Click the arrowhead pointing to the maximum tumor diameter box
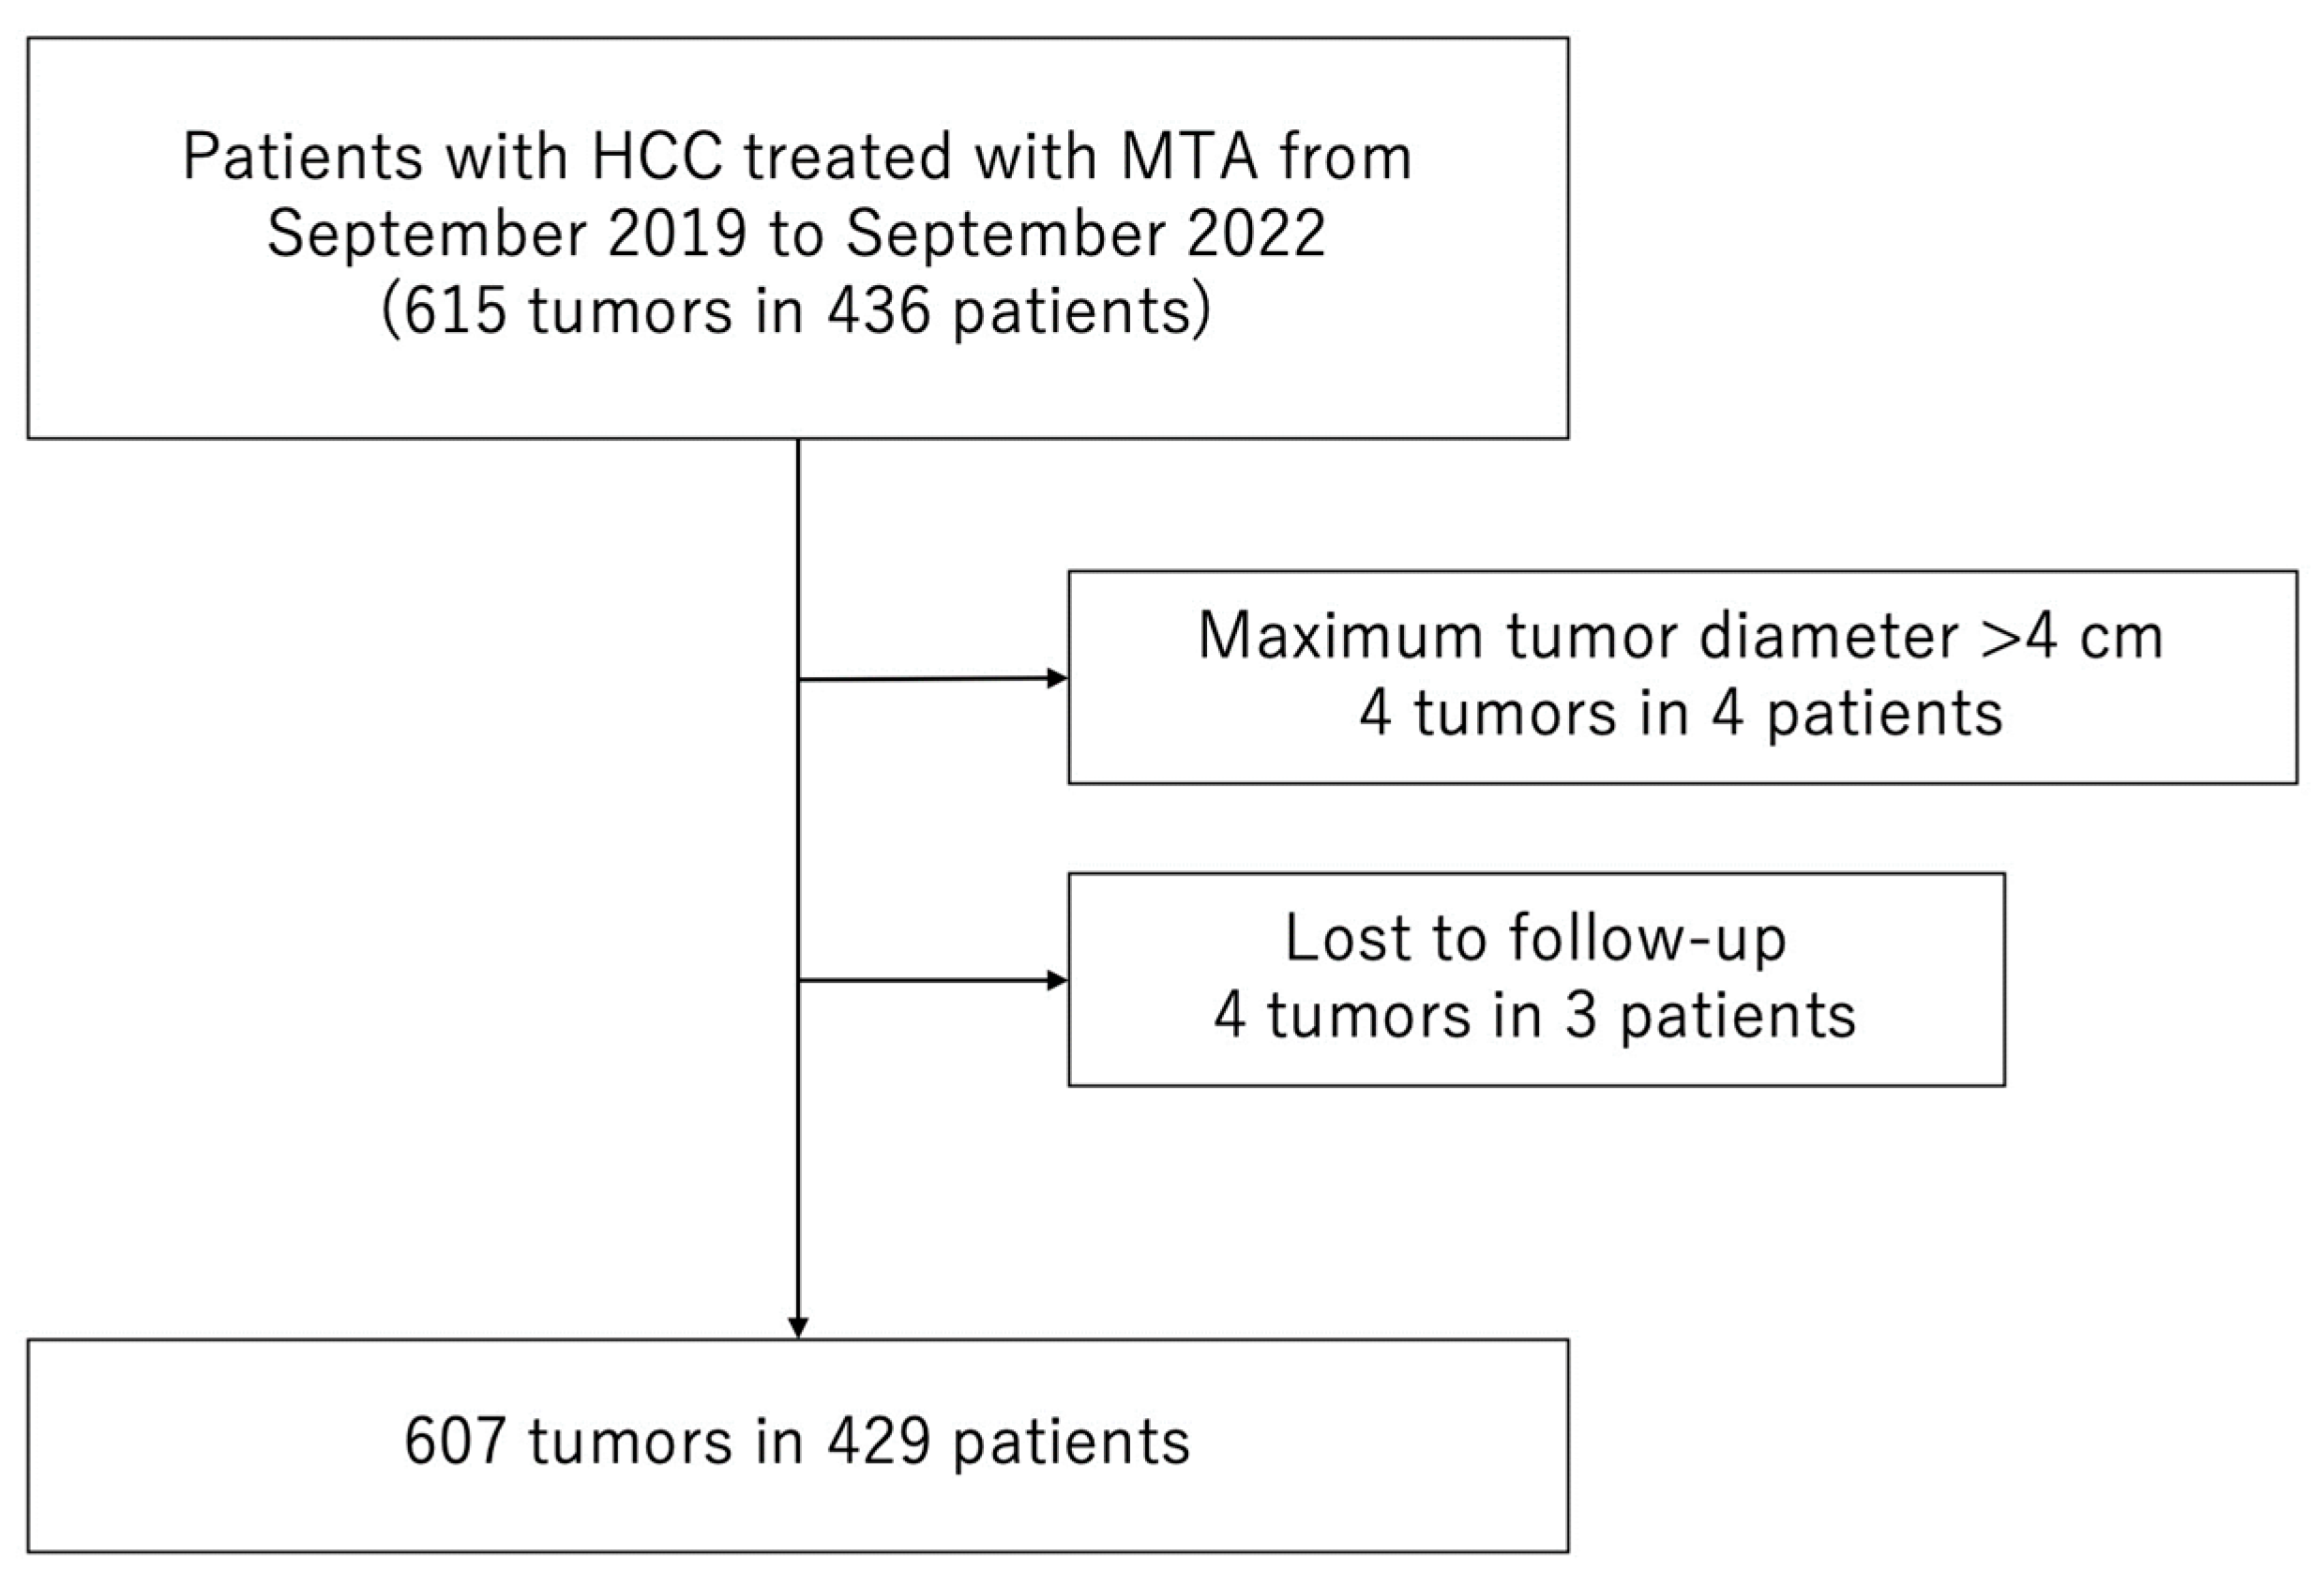The image size is (2324, 1571). [x=1057, y=679]
